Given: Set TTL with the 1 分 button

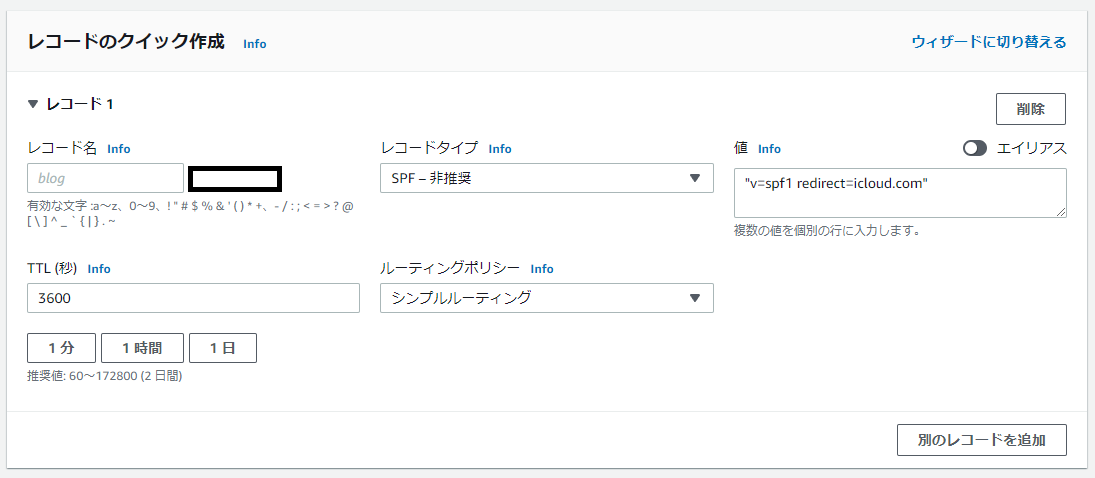Looking at the screenshot, I should tap(61, 348).
